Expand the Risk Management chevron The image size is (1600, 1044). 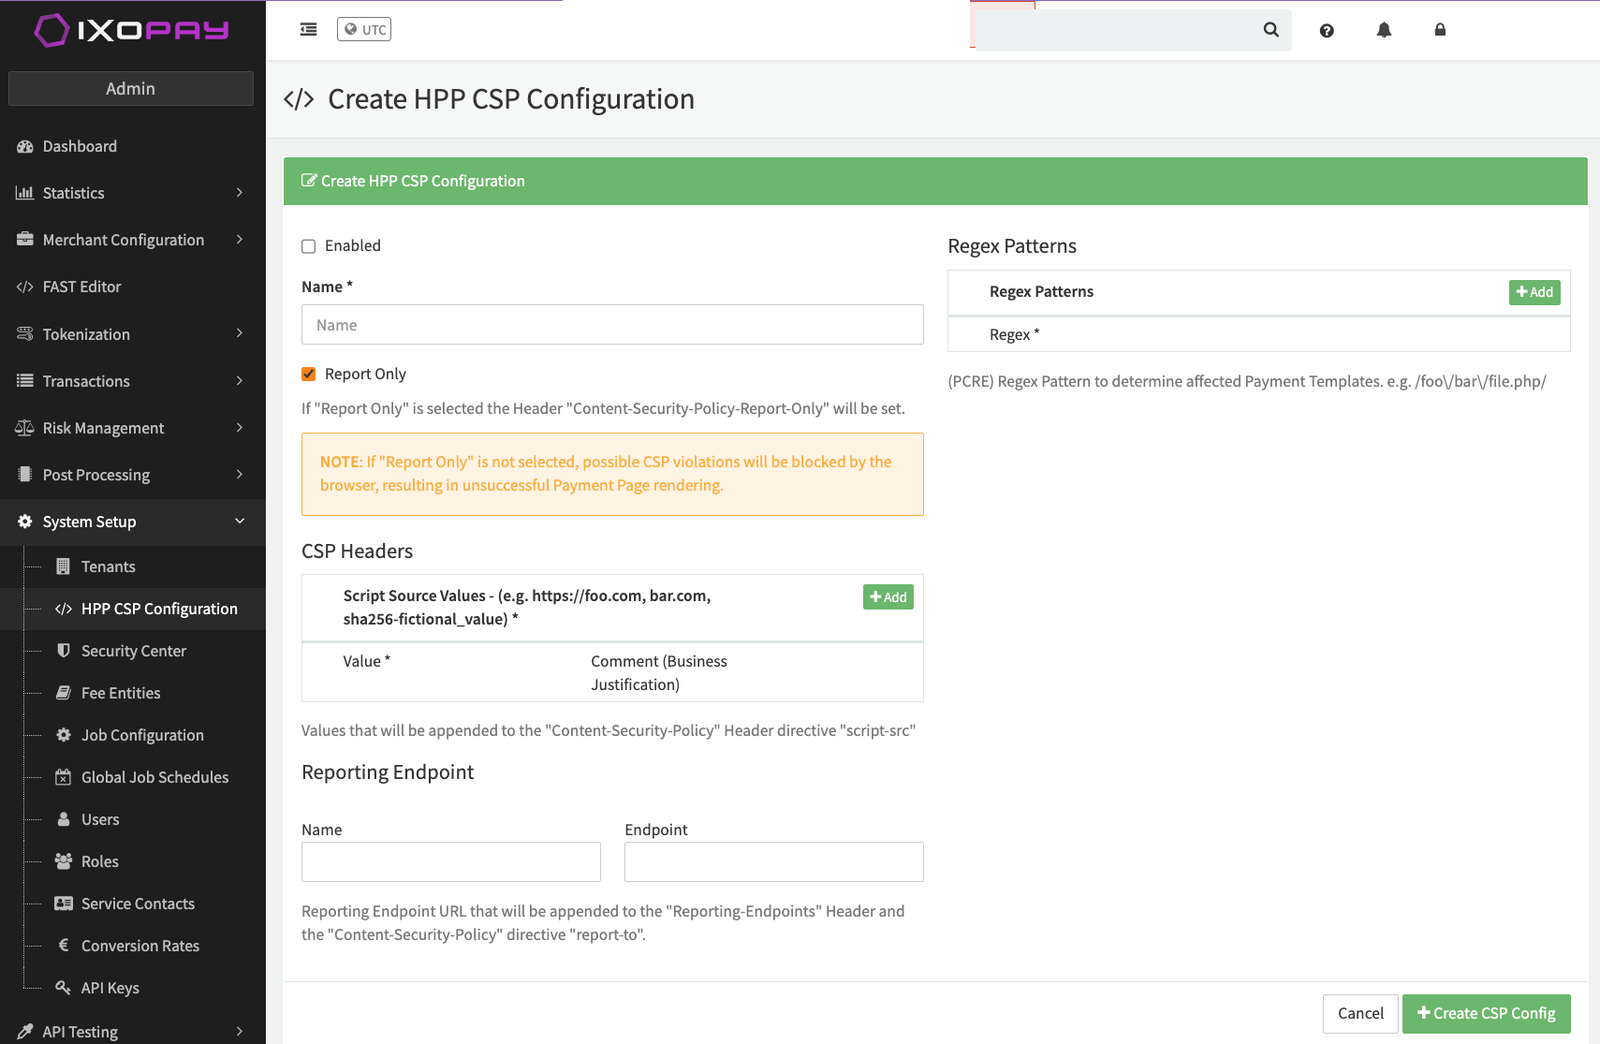point(239,427)
